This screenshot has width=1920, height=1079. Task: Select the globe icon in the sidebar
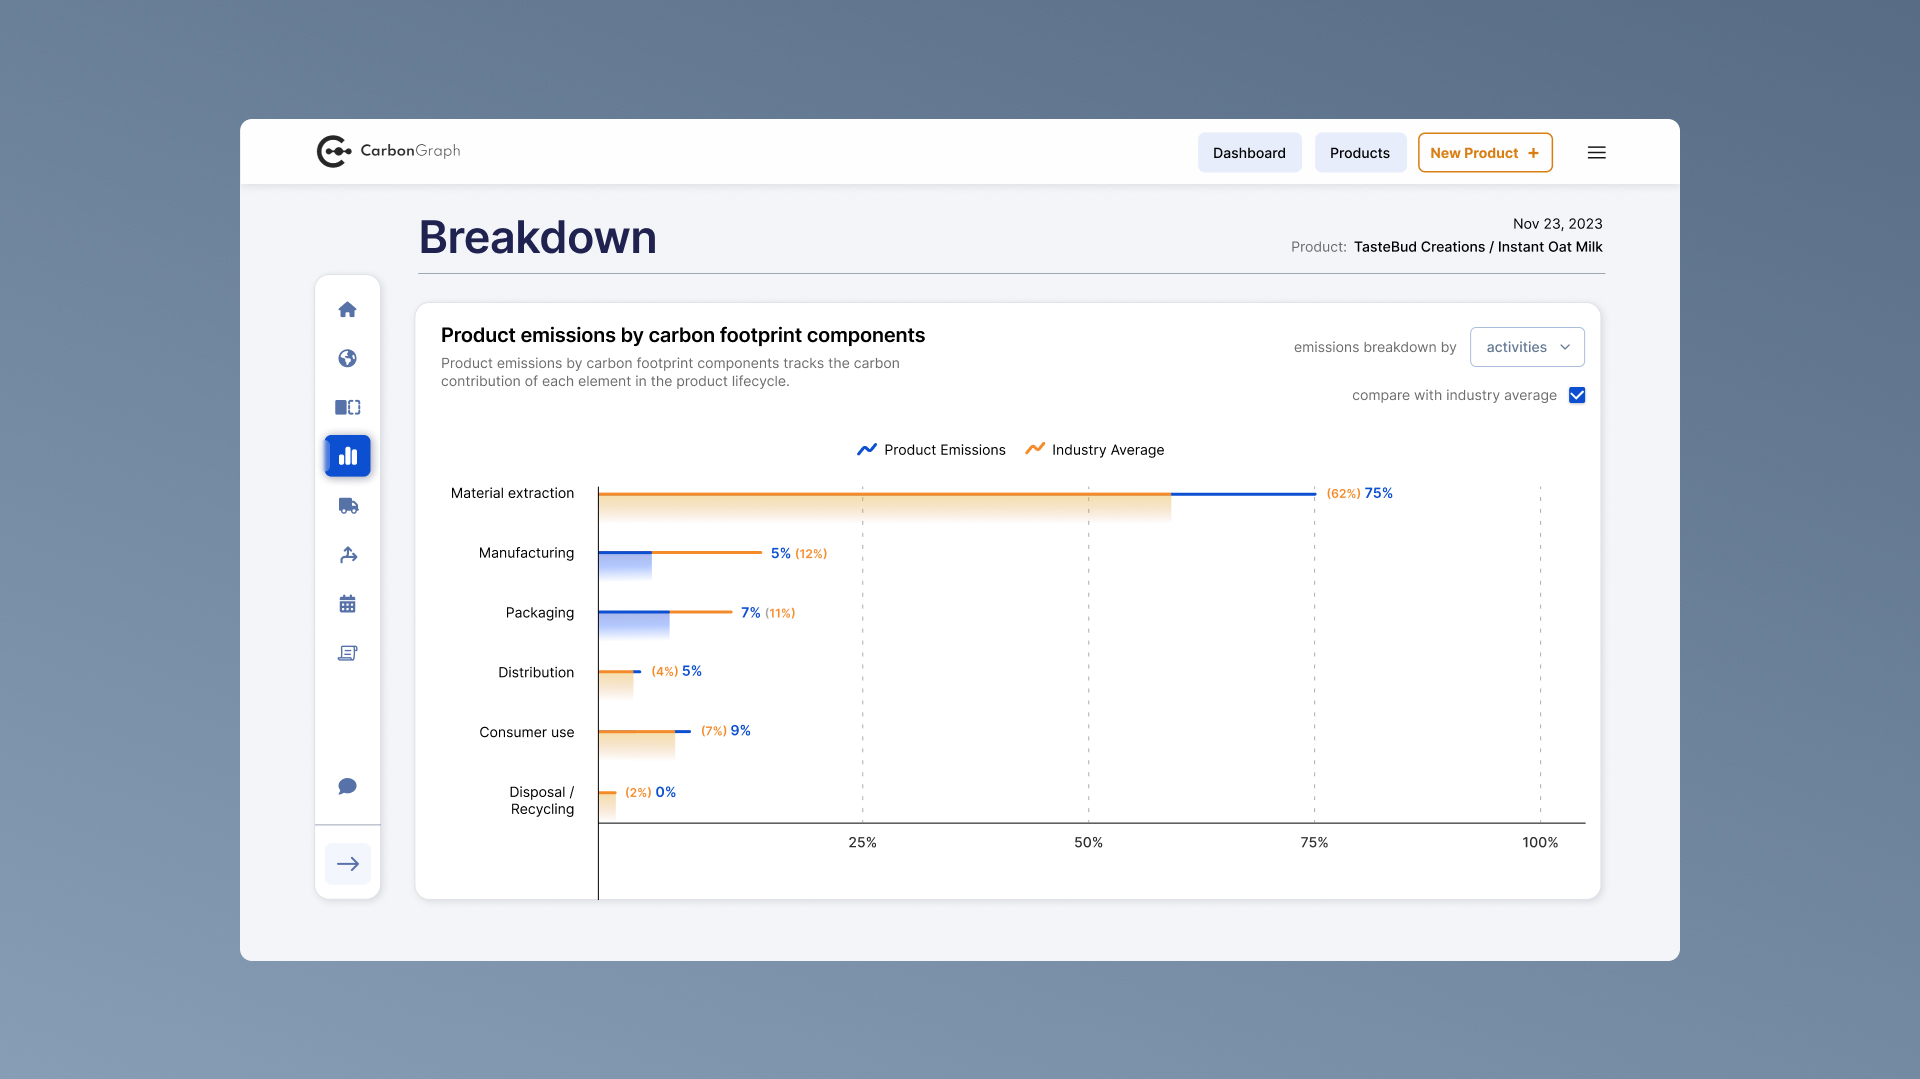[347, 358]
